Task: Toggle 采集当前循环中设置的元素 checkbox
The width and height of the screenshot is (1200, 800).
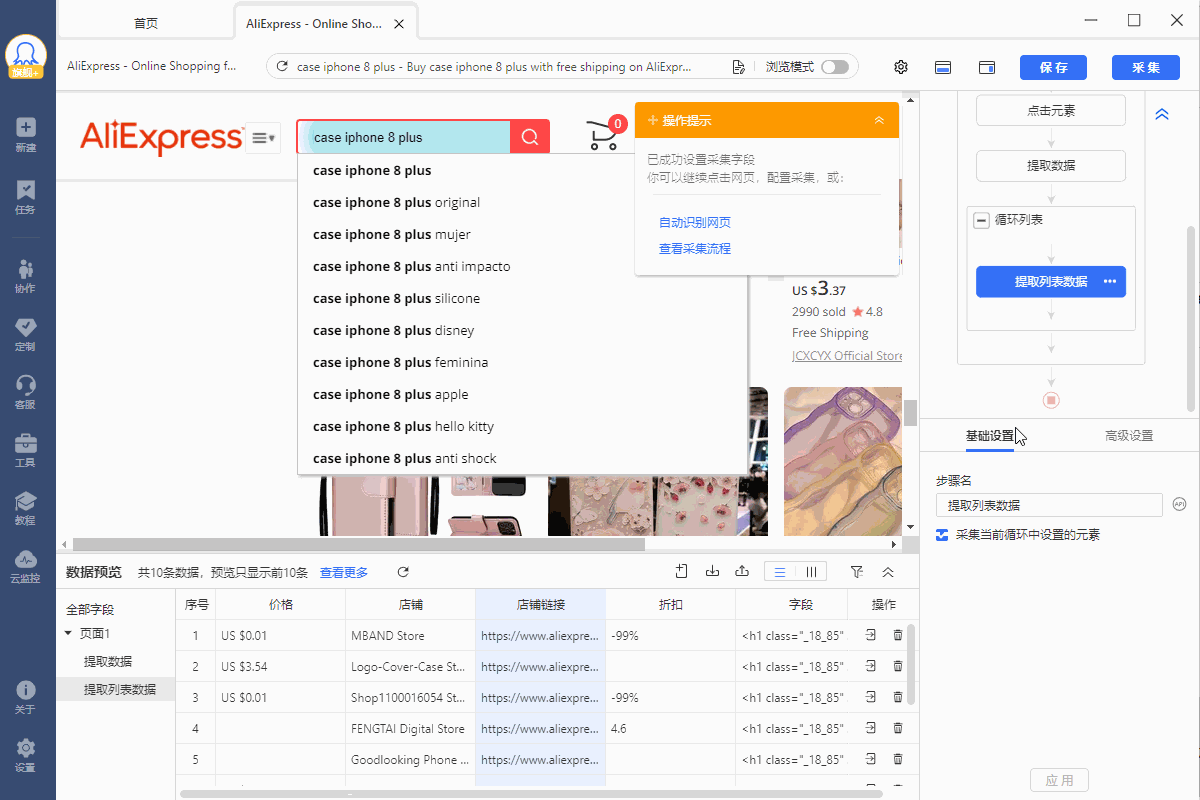Action: 941,535
